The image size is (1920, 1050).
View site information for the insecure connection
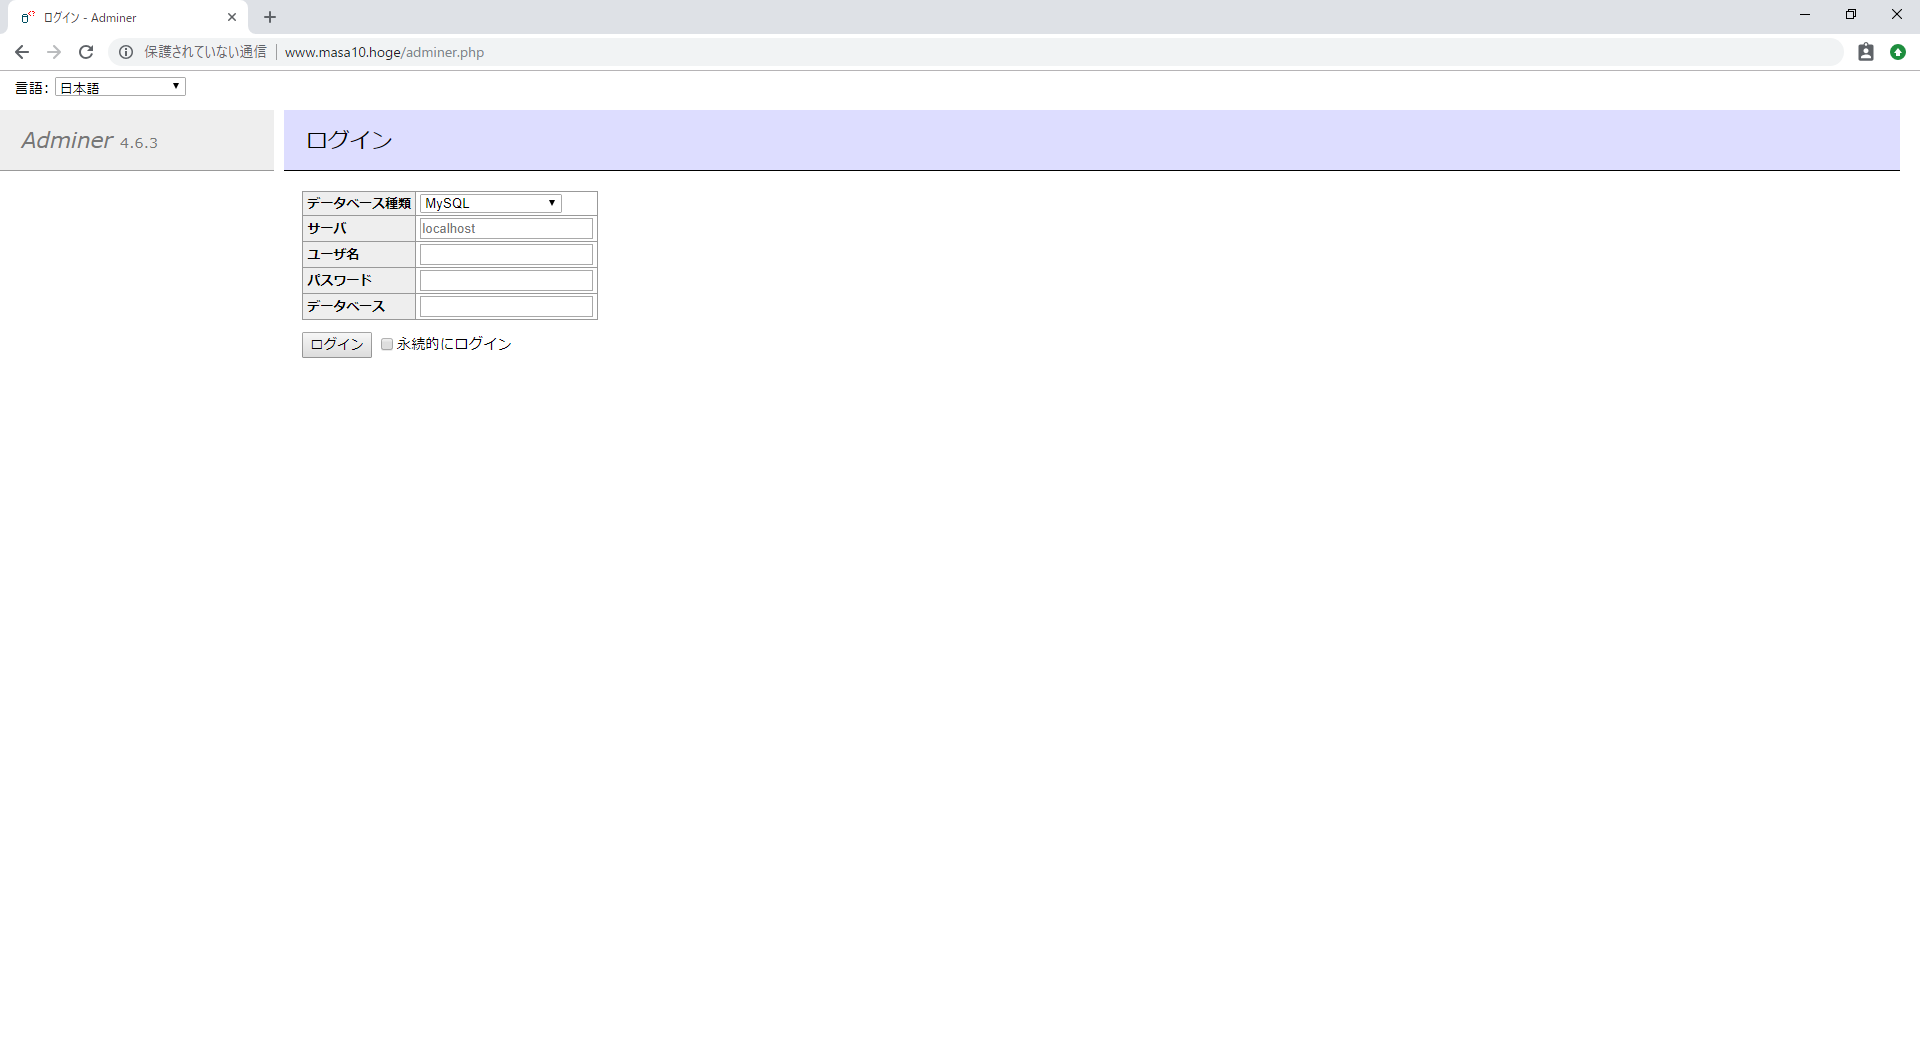126,52
